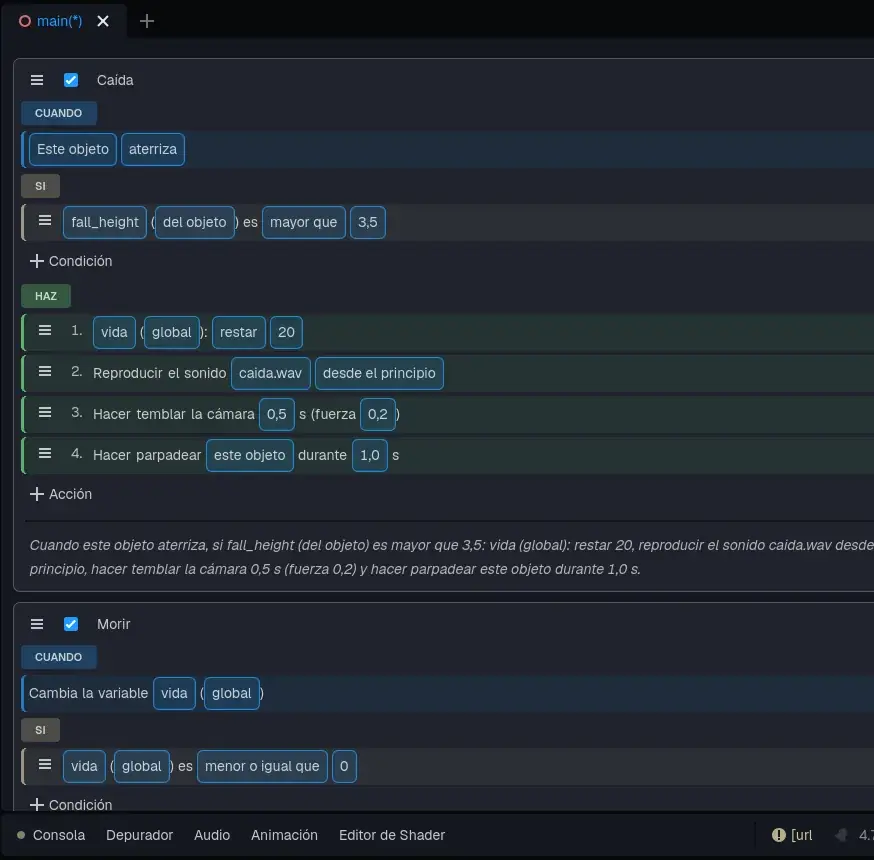Click the HAZ label in the Caída event
Image resolution: width=874 pixels, height=860 pixels.
tap(46, 296)
